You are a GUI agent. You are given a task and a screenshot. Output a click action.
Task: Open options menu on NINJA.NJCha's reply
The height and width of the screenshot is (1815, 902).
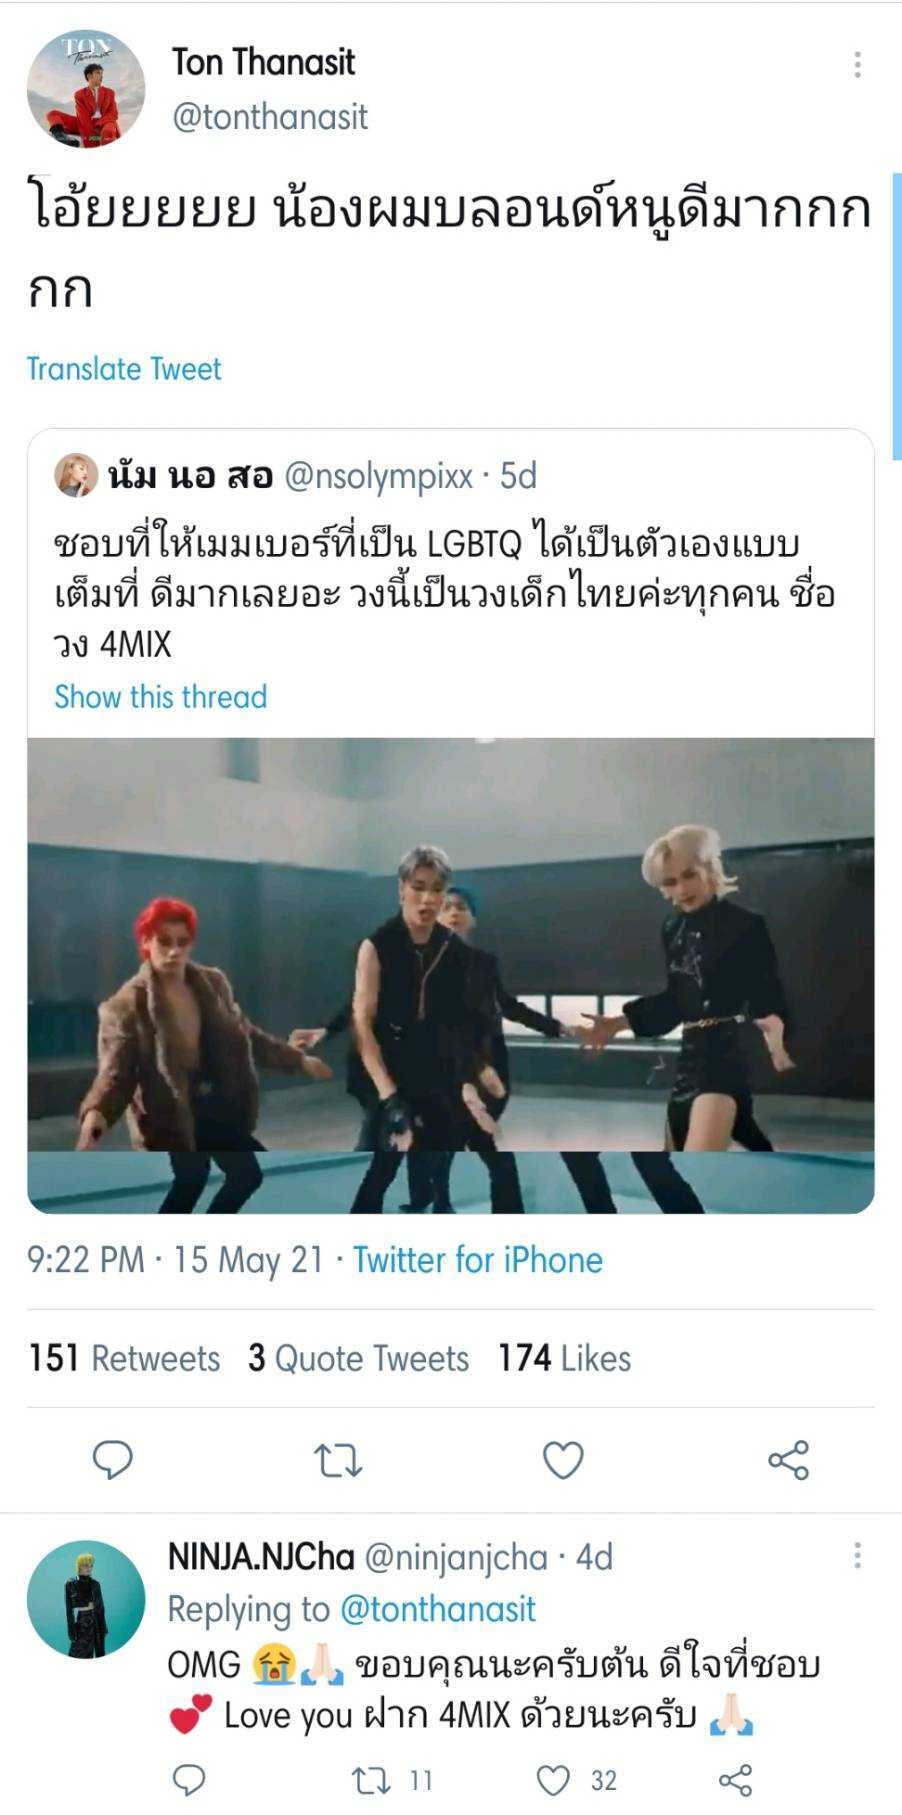pyautogui.click(x=857, y=1556)
